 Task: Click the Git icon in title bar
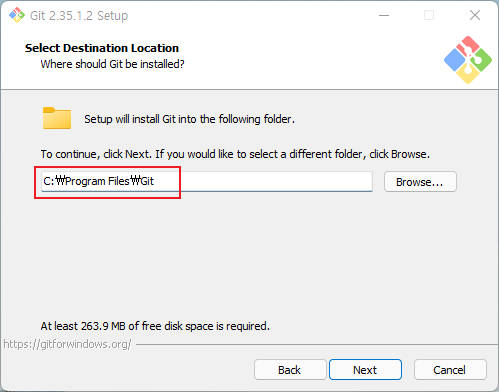tap(16, 15)
